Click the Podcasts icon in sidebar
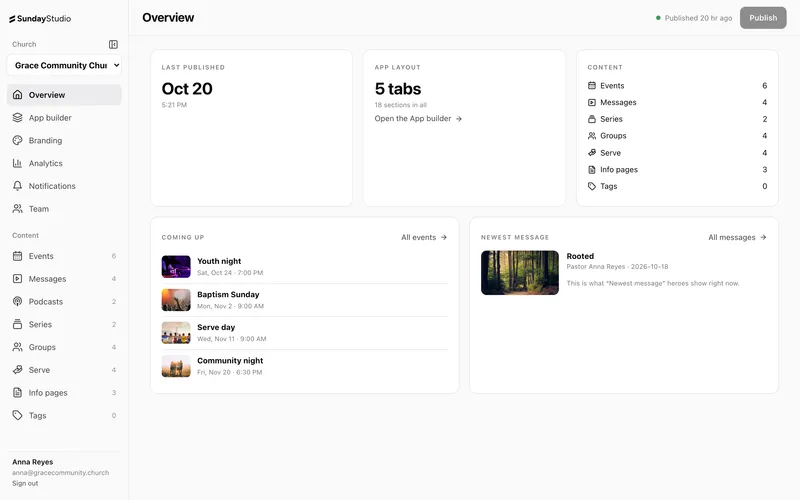This screenshot has height=500, width=800. click(x=17, y=302)
